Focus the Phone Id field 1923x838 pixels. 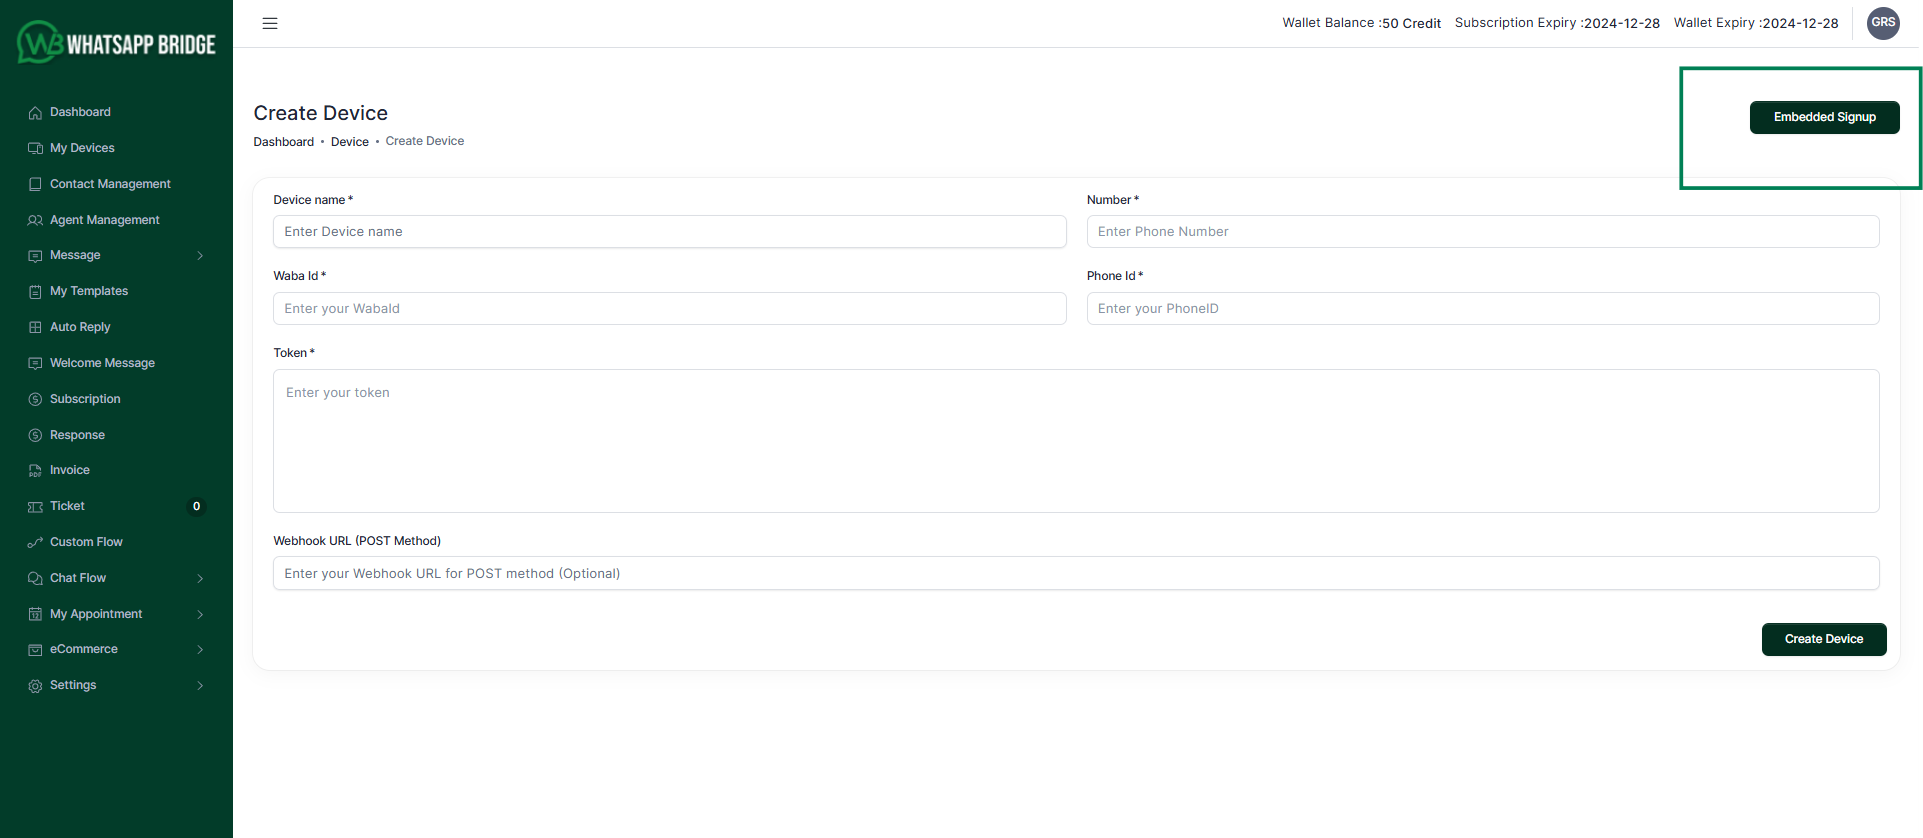click(x=1483, y=308)
